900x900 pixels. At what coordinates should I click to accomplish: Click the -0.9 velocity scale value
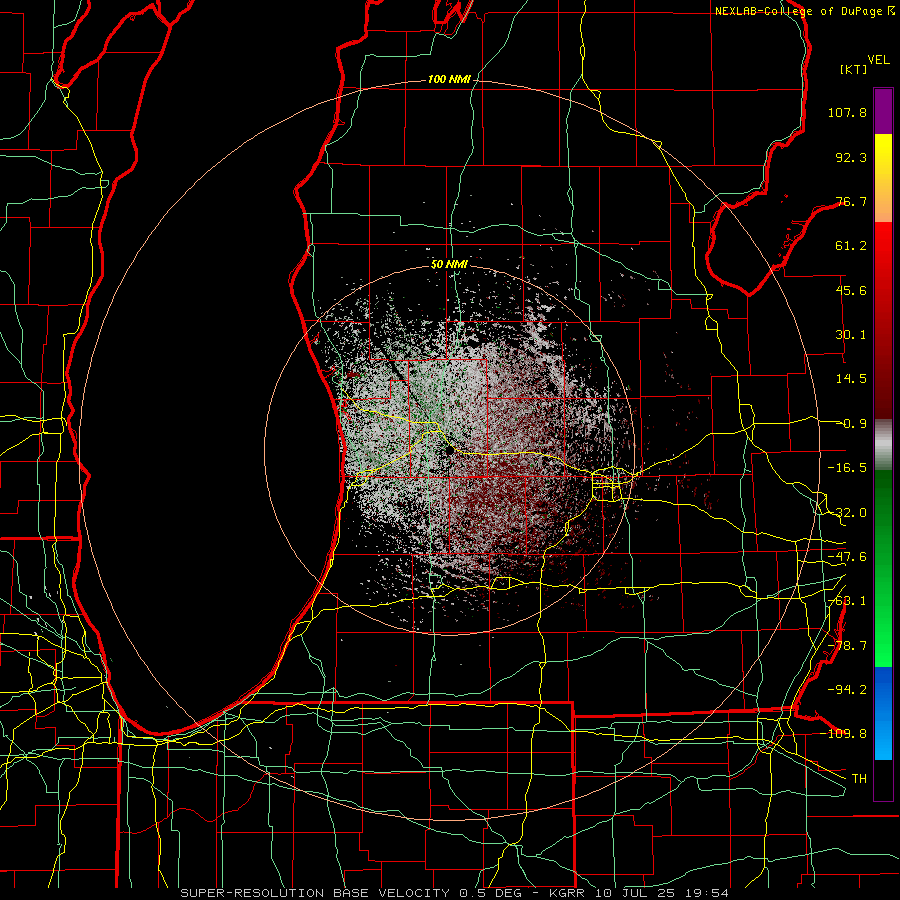pos(853,424)
